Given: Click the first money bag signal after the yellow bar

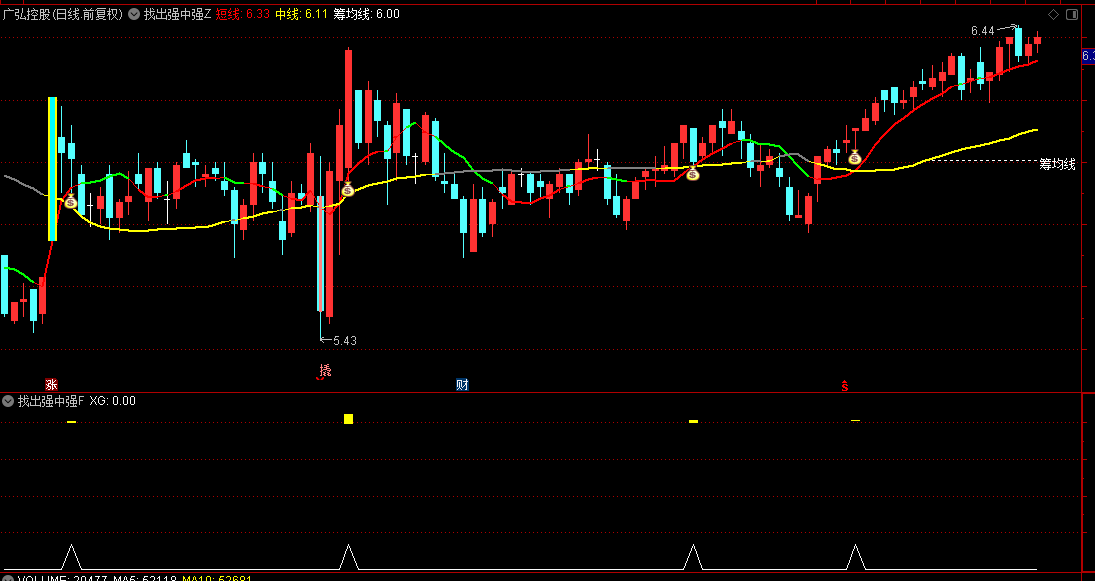Looking at the screenshot, I should 71,202.
